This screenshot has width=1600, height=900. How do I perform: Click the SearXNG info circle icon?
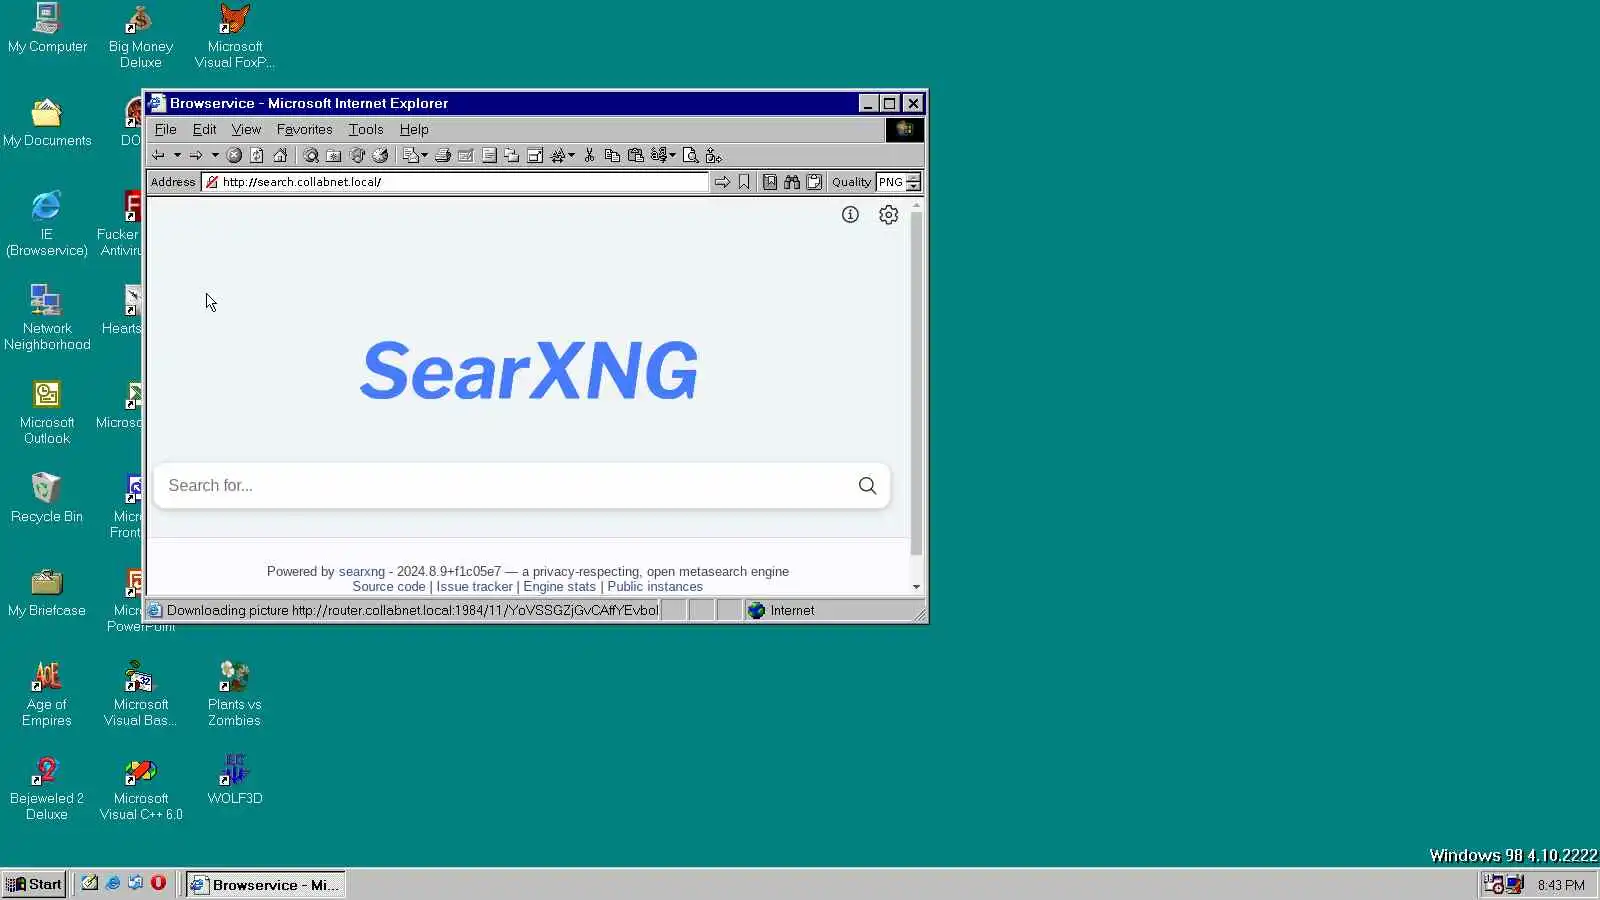[x=850, y=214]
